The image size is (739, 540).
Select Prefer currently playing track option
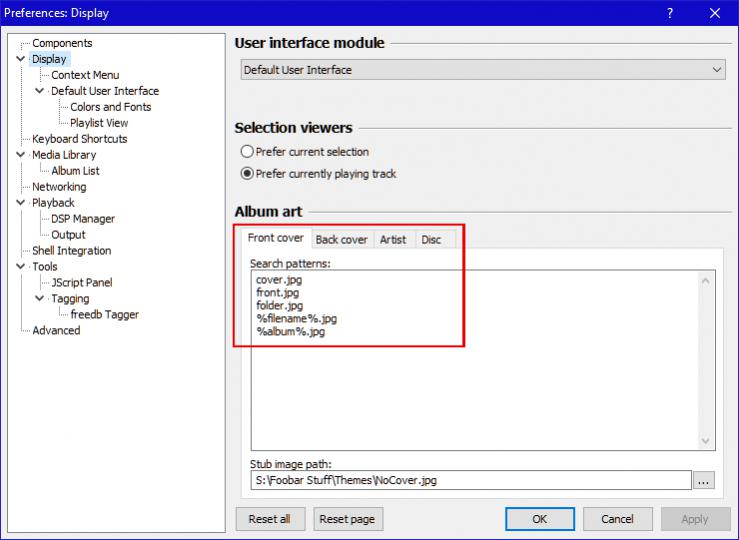(x=247, y=174)
